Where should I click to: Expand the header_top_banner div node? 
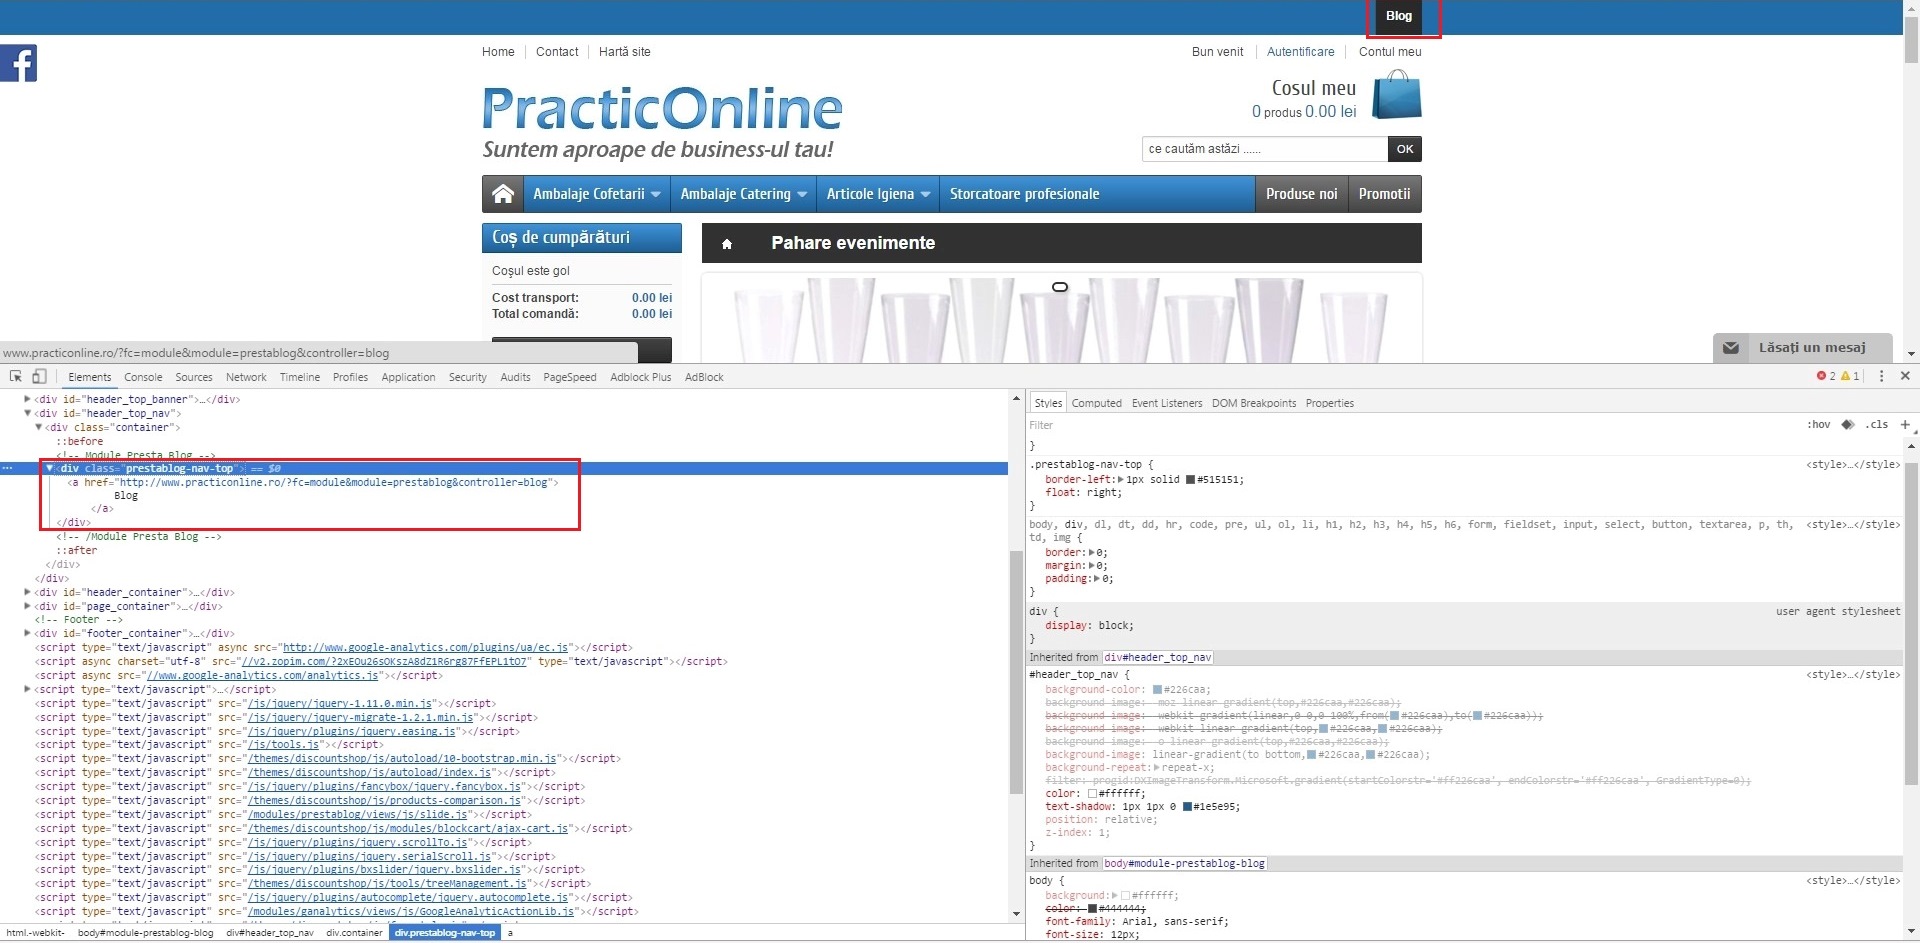pos(27,399)
